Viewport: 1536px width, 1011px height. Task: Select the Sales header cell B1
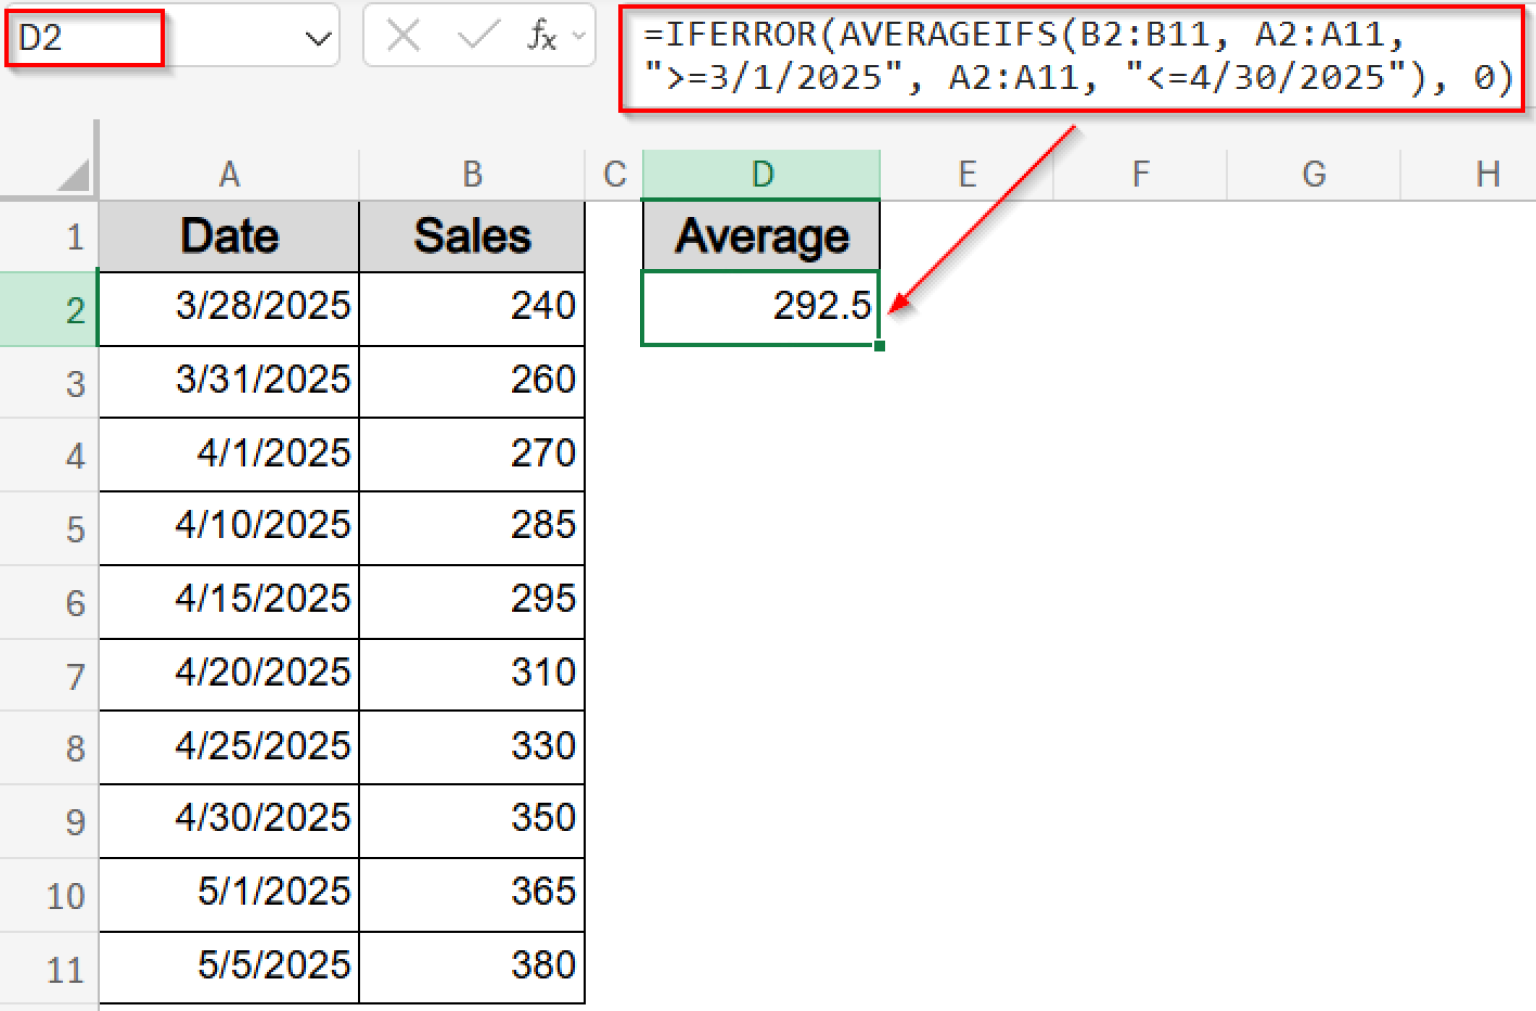tap(472, 236)
